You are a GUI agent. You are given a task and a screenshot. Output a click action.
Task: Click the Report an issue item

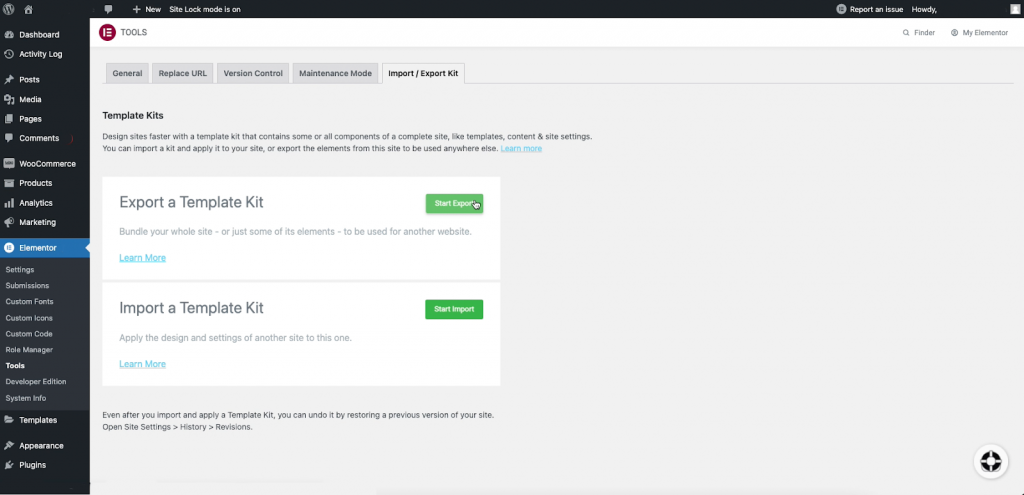coord(869,9)
